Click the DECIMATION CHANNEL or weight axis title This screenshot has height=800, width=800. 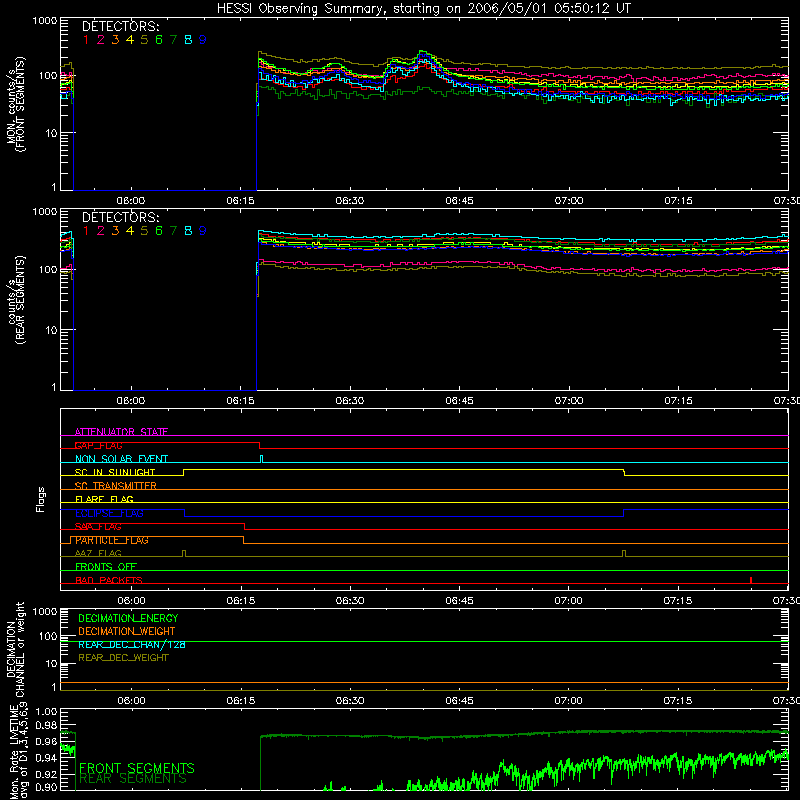point(15,649)
